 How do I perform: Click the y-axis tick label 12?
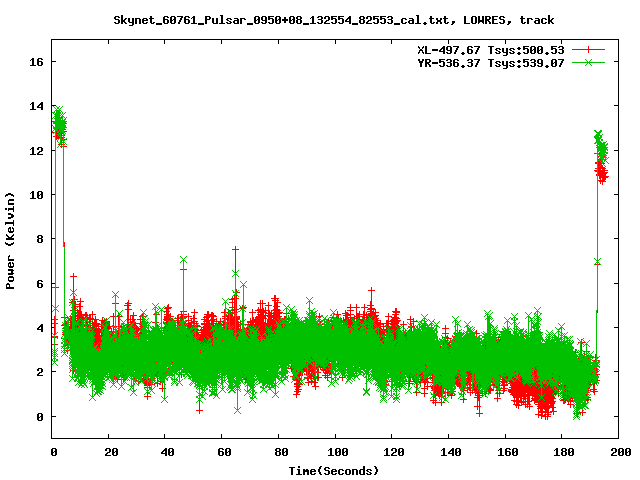(36, 151)
